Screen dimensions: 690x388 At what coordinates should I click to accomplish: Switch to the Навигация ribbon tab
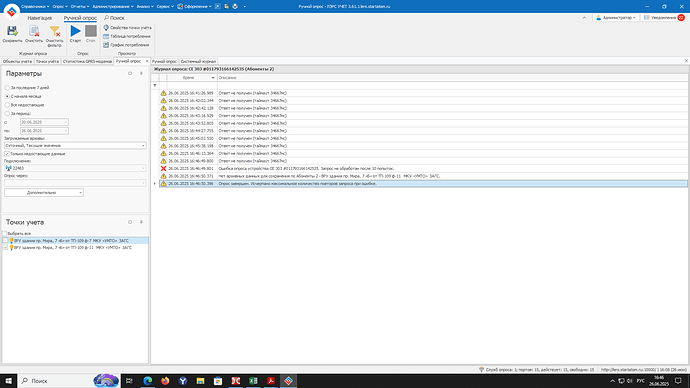coord(40,18)
